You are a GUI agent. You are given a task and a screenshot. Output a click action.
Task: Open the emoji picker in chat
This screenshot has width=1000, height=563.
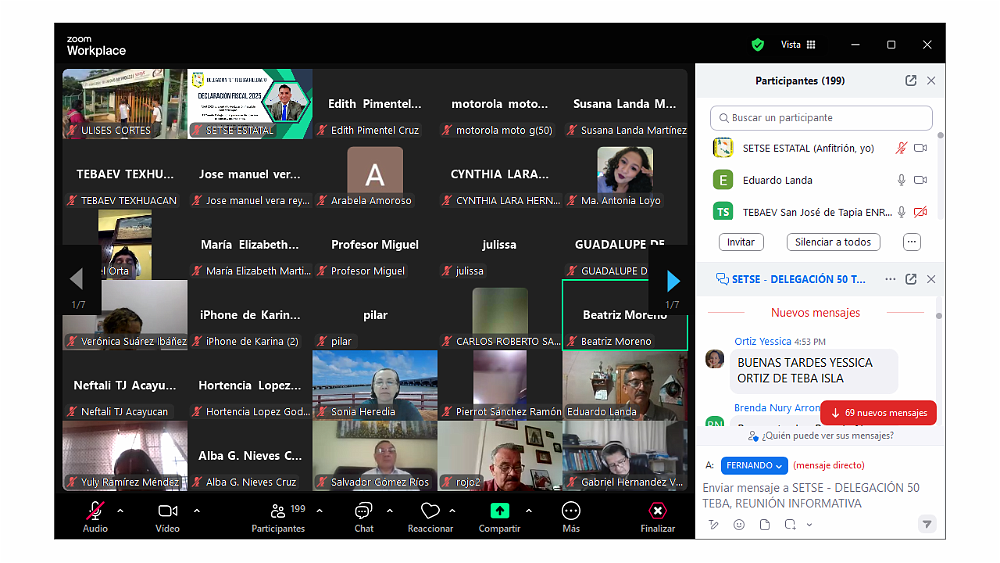[739, 524]
